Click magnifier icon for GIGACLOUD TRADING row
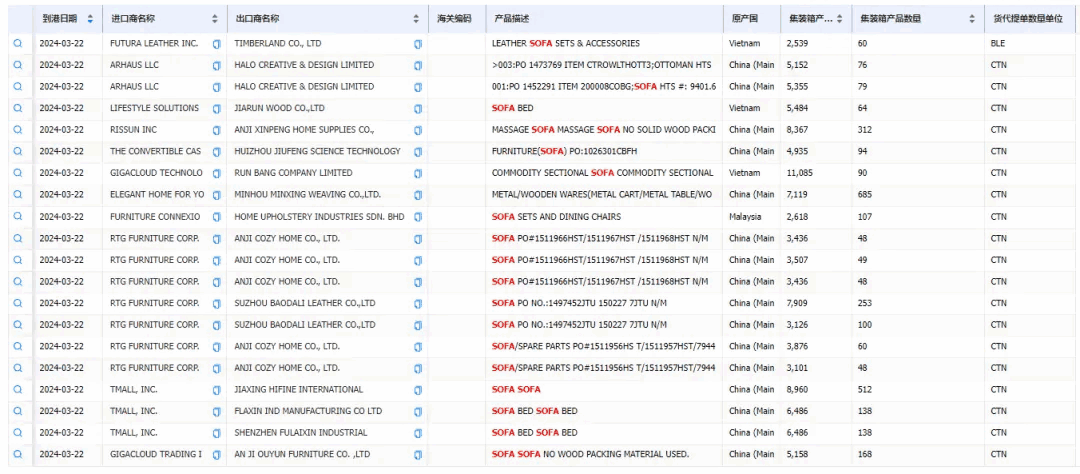The height and width of the screenshot is (474, 1080). point(17,455)
